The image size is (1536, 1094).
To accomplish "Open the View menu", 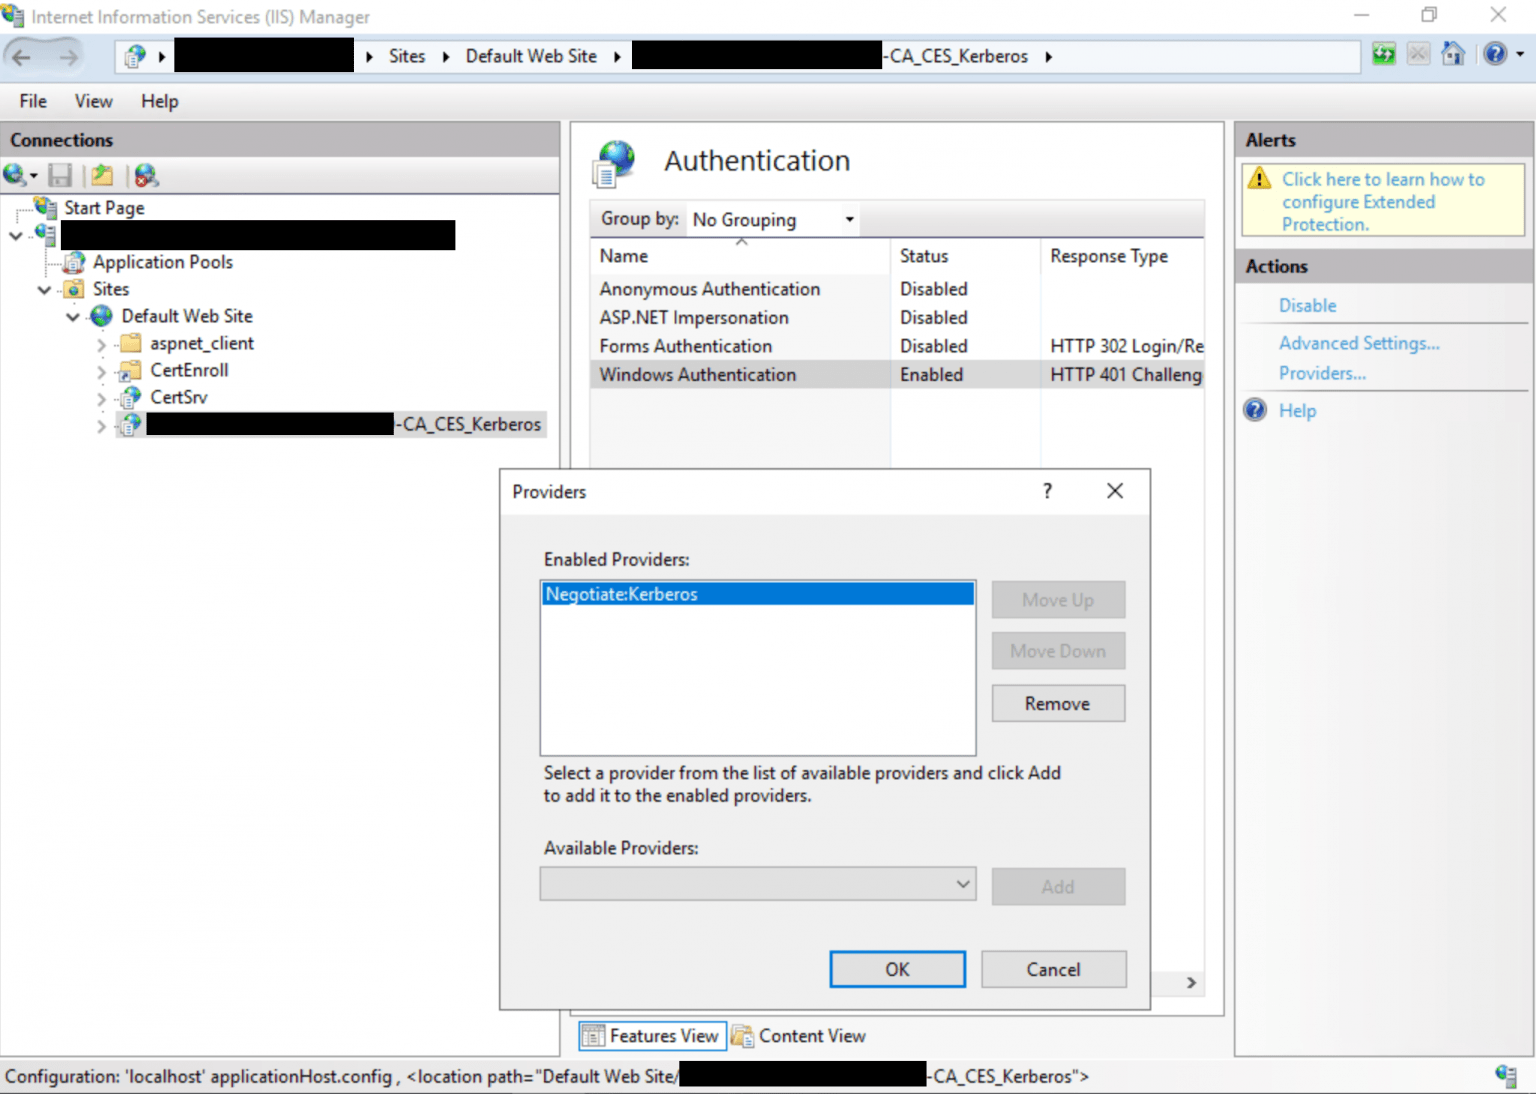I will point(93,101).
